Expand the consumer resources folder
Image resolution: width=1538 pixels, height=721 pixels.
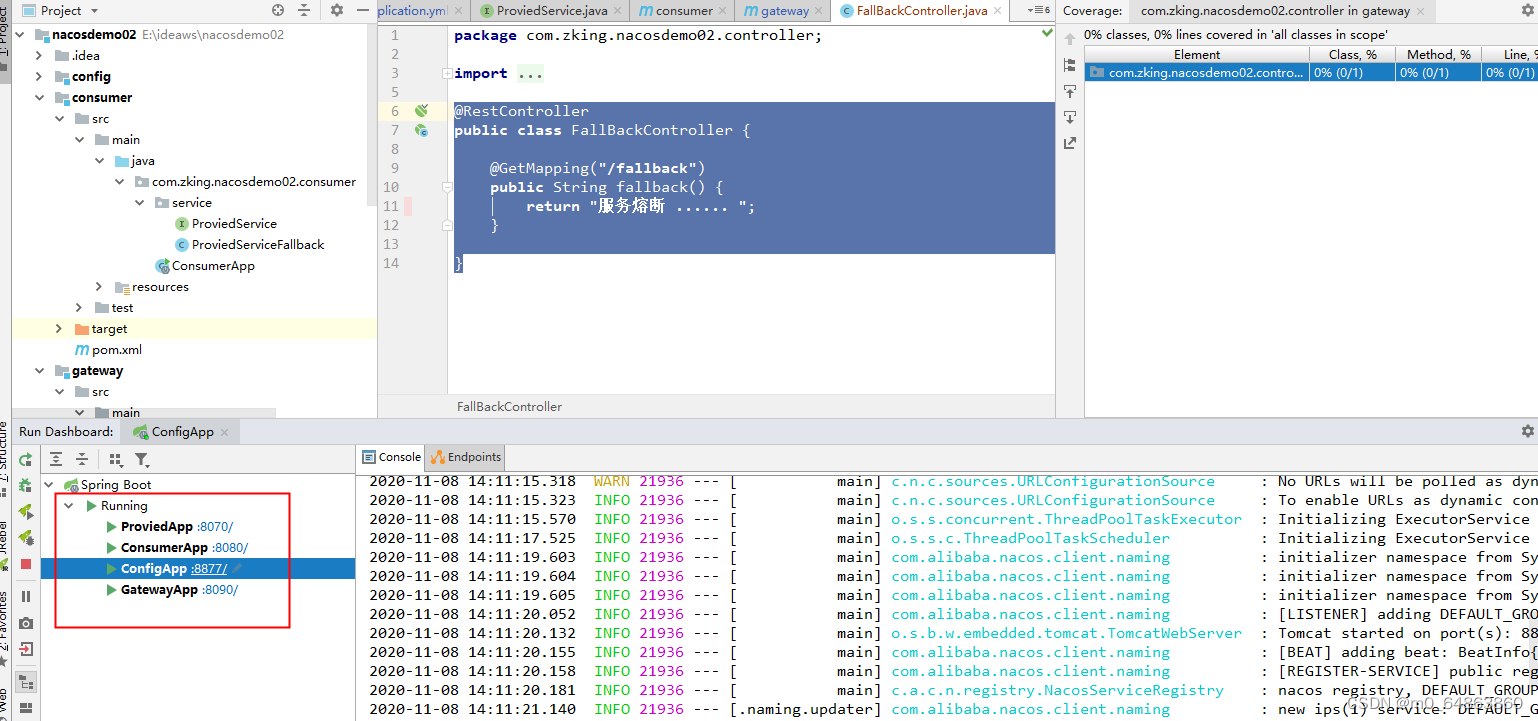(x=99, y=287)
